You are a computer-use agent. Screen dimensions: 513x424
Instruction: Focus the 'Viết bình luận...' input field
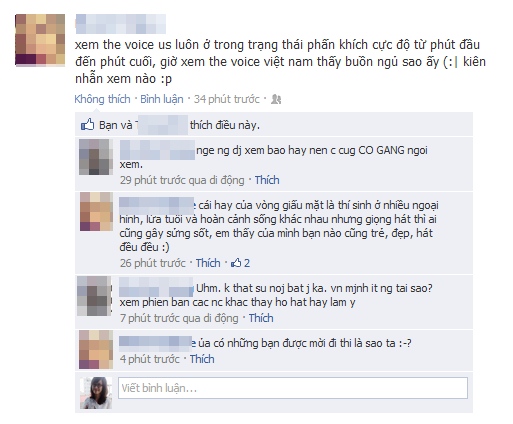(293, 388)
